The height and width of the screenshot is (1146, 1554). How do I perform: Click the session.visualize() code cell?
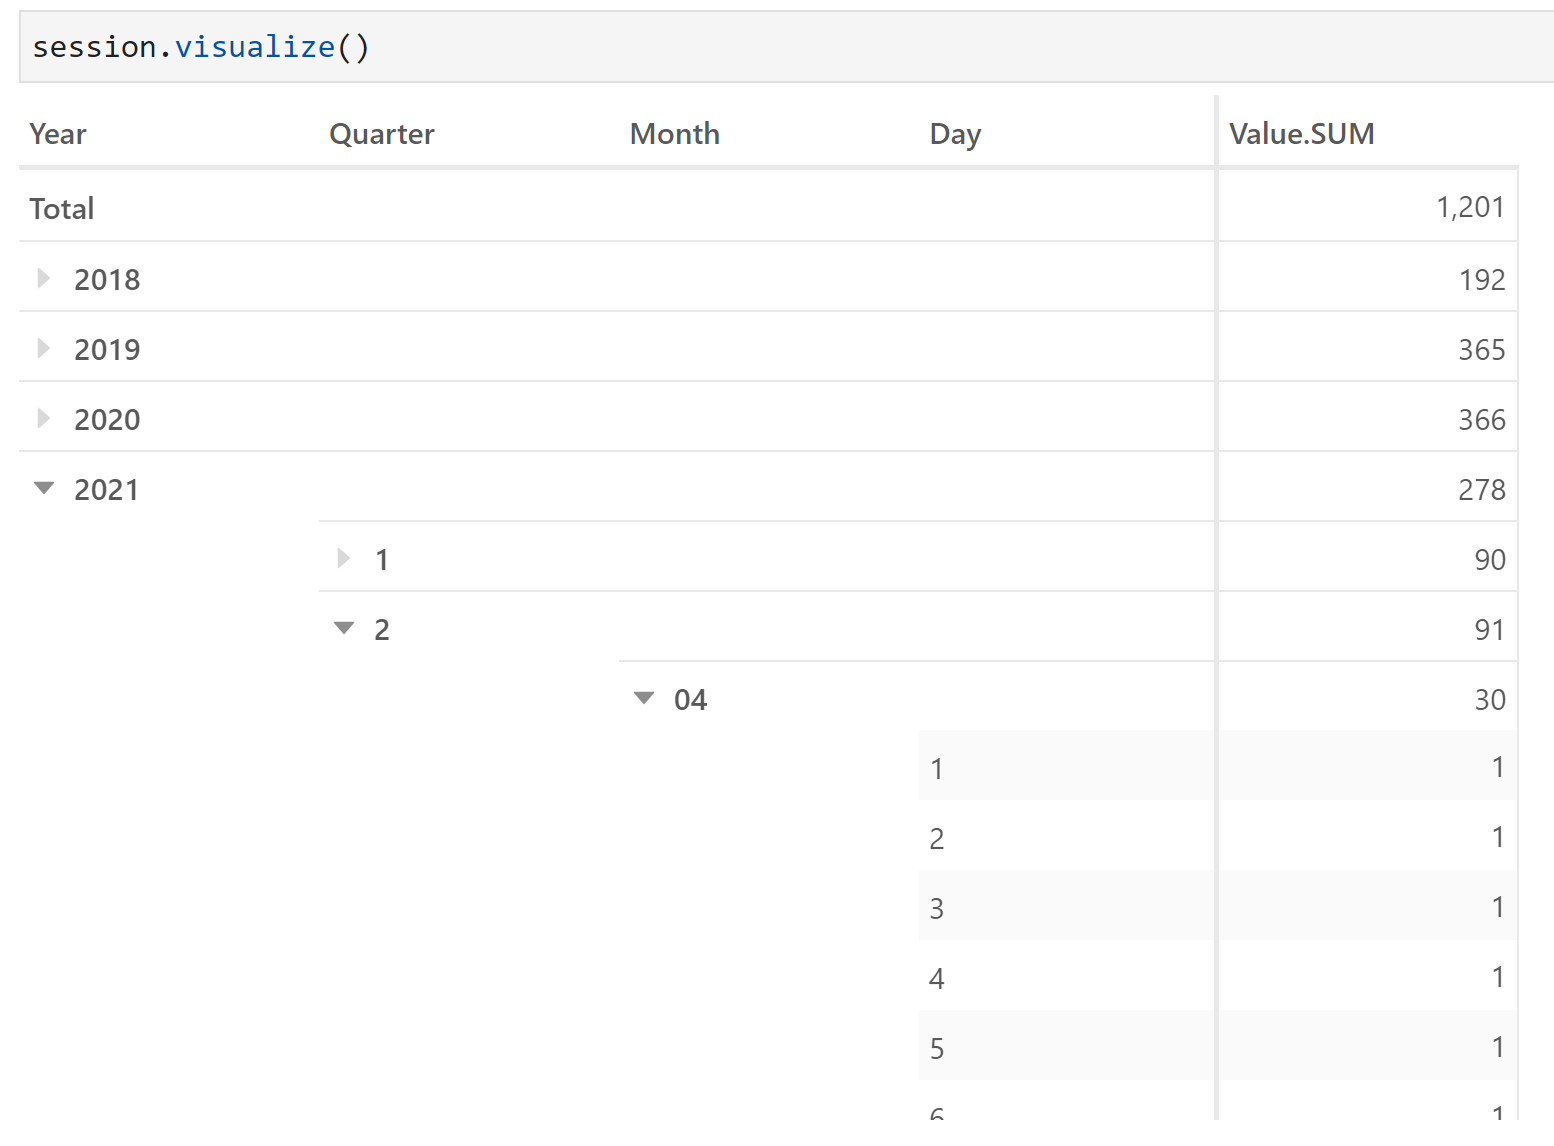[786, 47]
